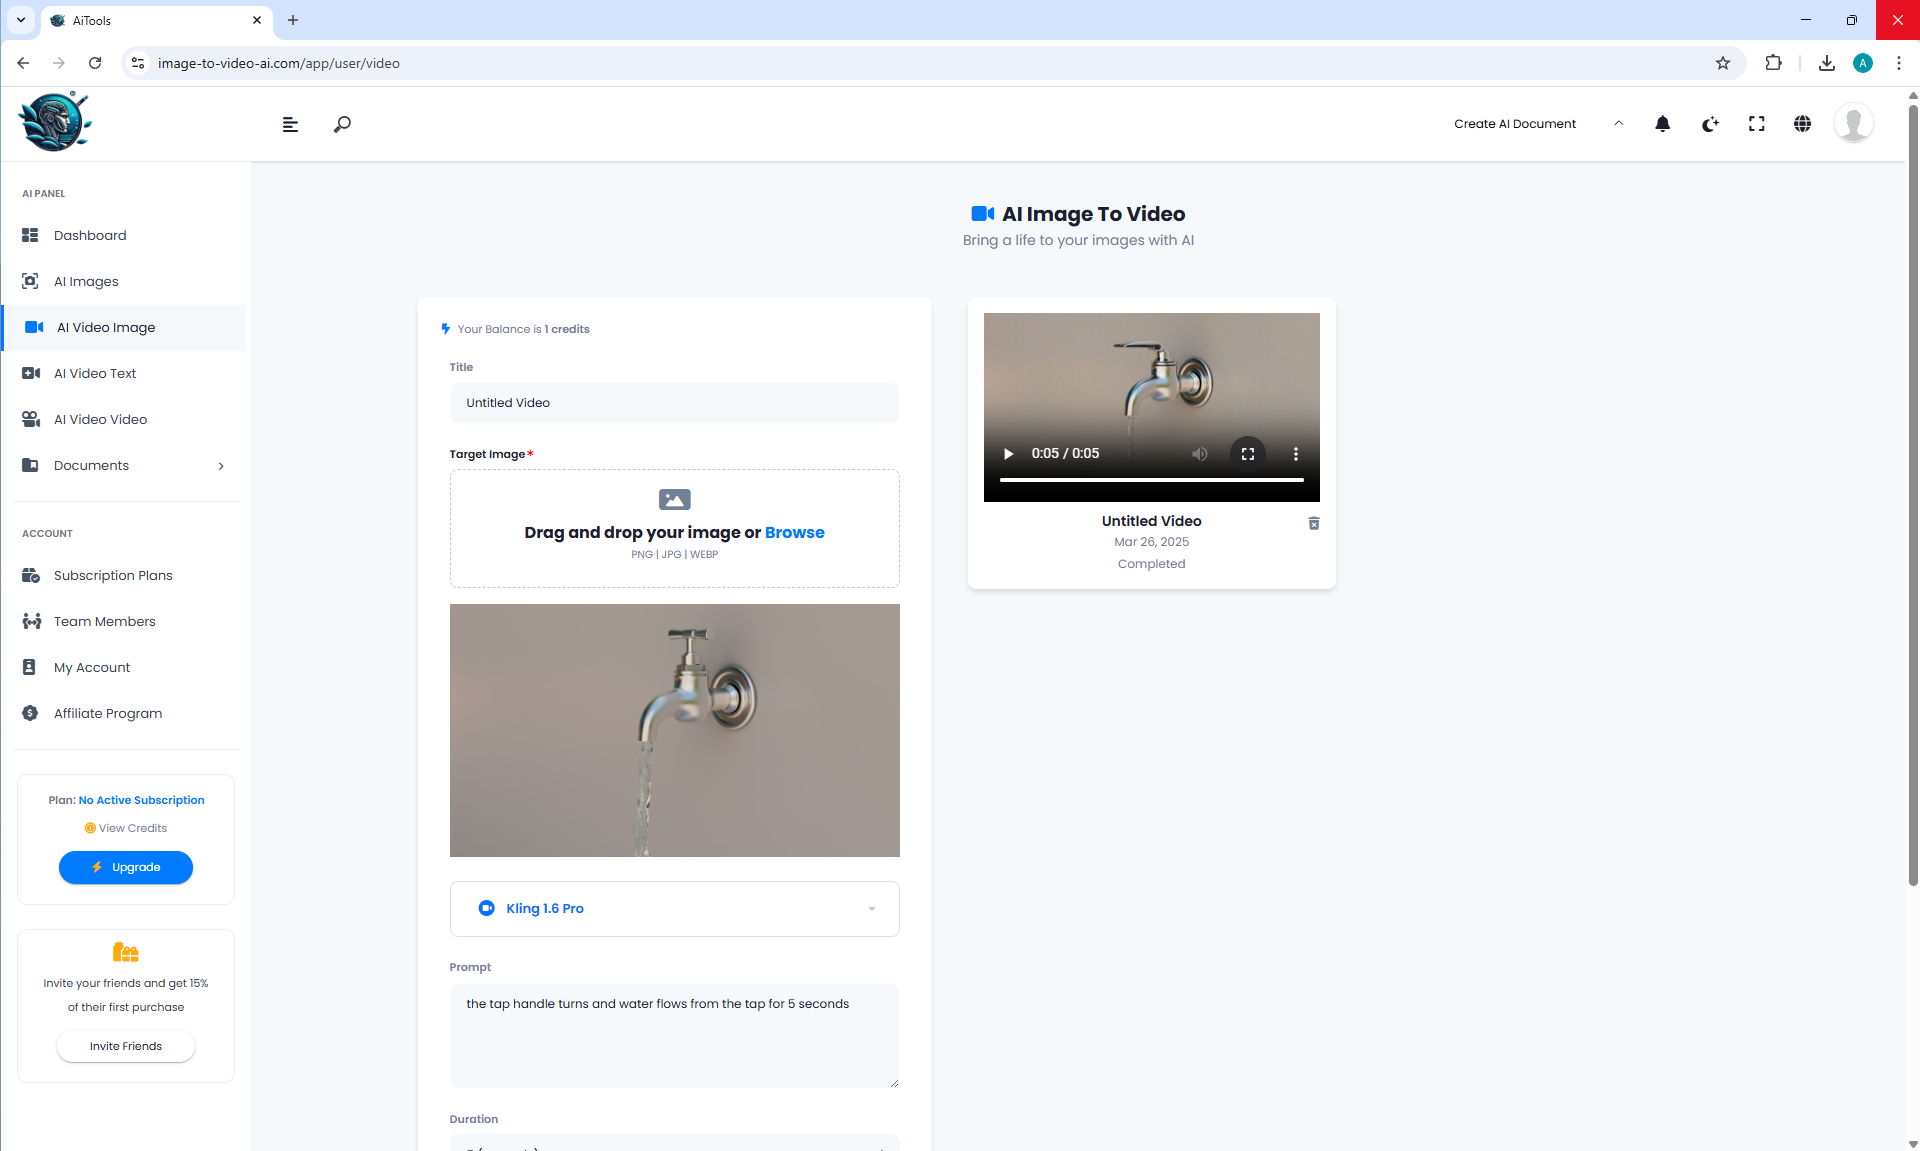Open the video player three-dot options menu
Viewport: 1920px width, 1151px height.
click(x=1296, y=454)
